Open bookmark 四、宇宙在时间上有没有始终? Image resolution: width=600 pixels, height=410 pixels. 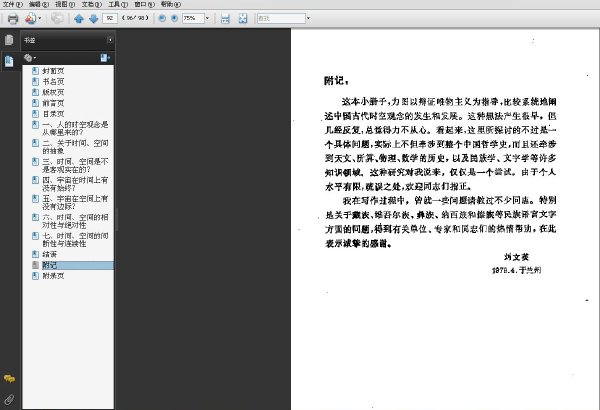click(x=75, y=184)
